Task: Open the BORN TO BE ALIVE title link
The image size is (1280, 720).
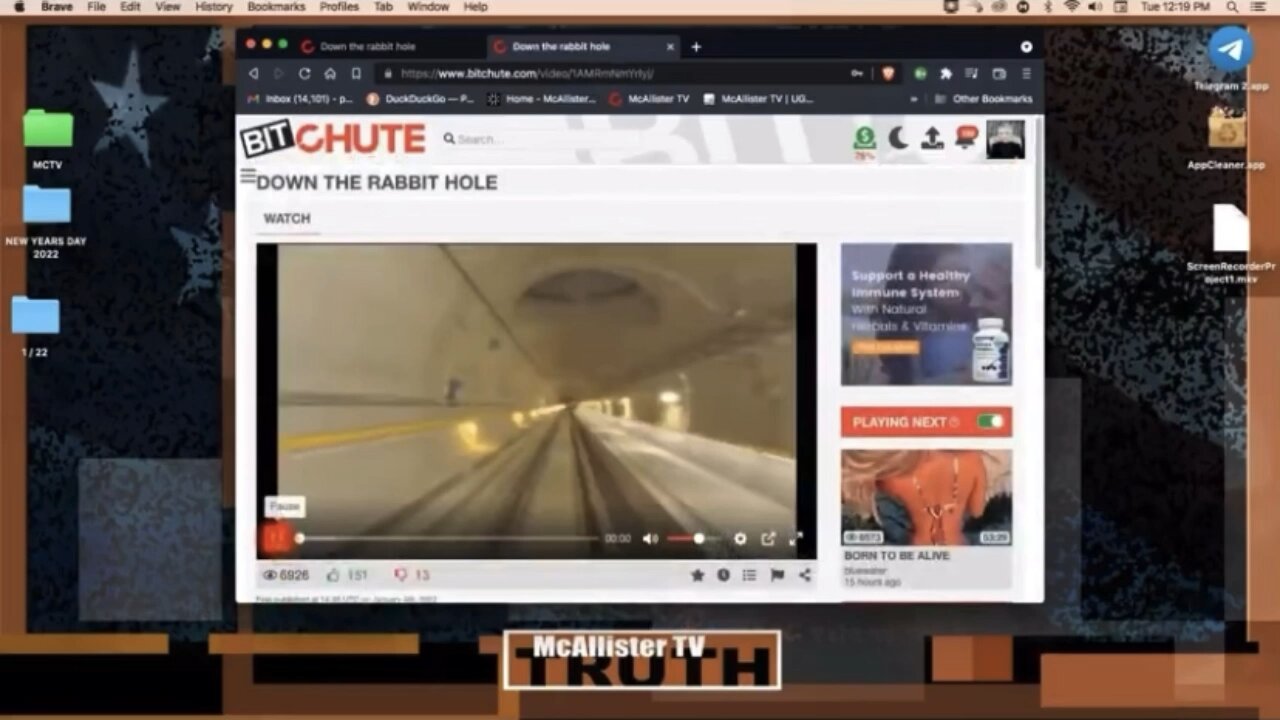Action: pyautogui.click(x=897, y=556)
